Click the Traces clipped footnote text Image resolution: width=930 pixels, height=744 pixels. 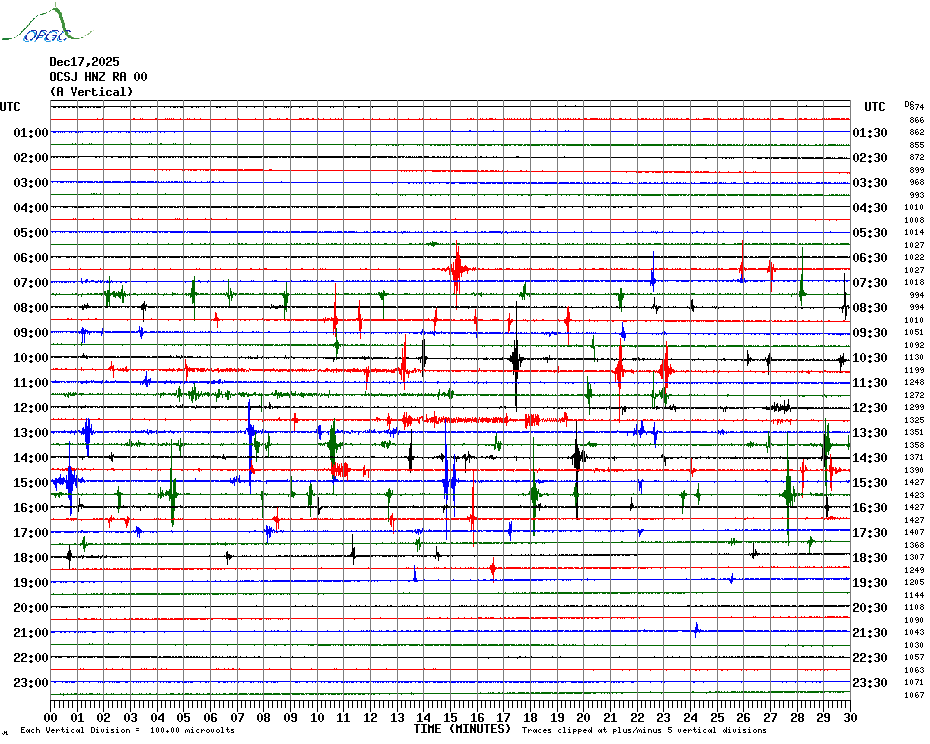(644, 731)
